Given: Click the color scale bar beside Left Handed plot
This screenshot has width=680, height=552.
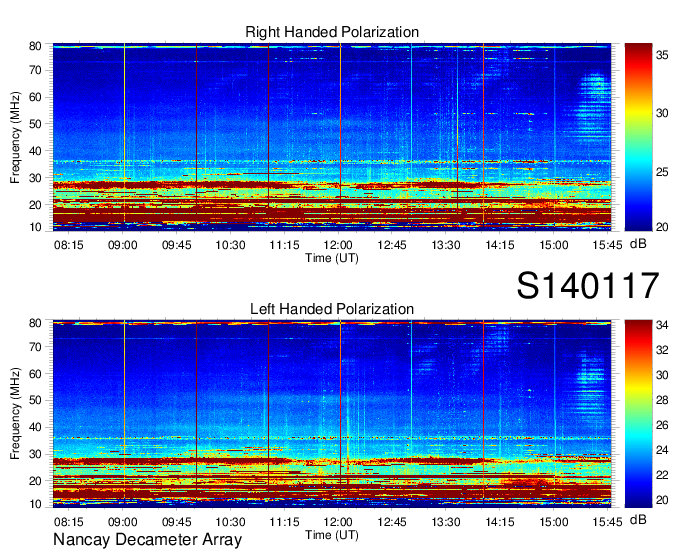Looking at the screenshot, I should pos(638,414).
